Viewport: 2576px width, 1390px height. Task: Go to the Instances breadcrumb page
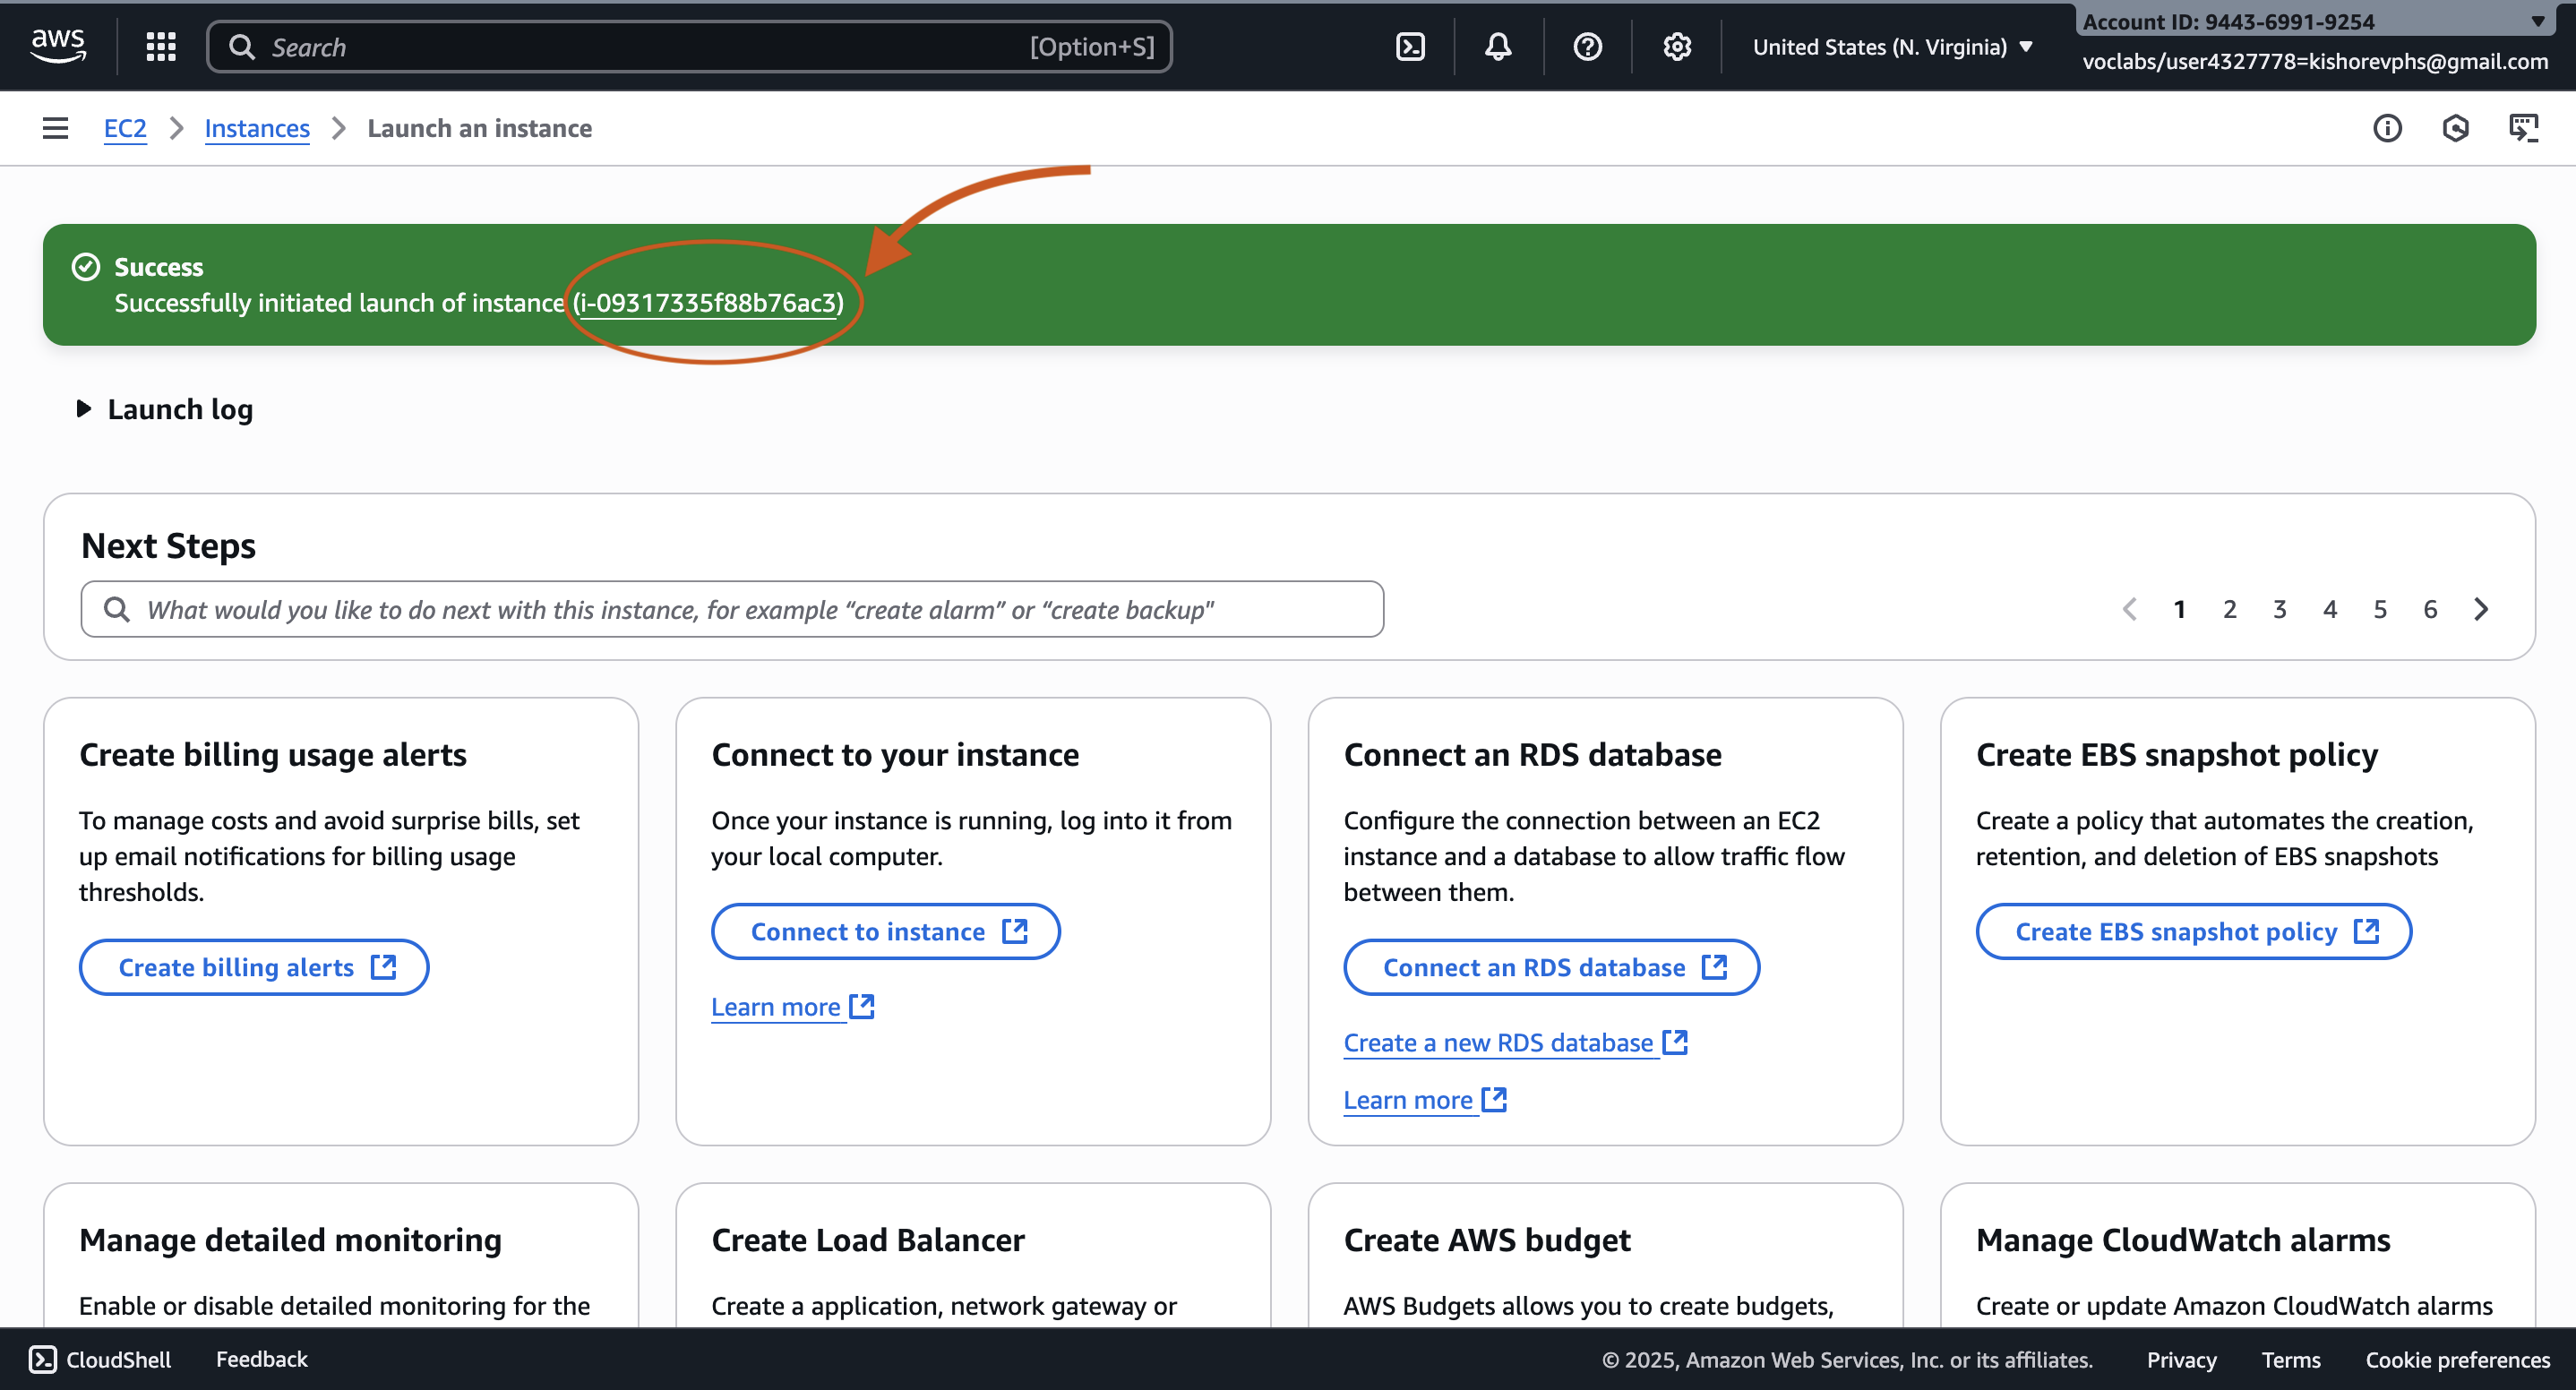pyautogui.click(x=257, y=128)
